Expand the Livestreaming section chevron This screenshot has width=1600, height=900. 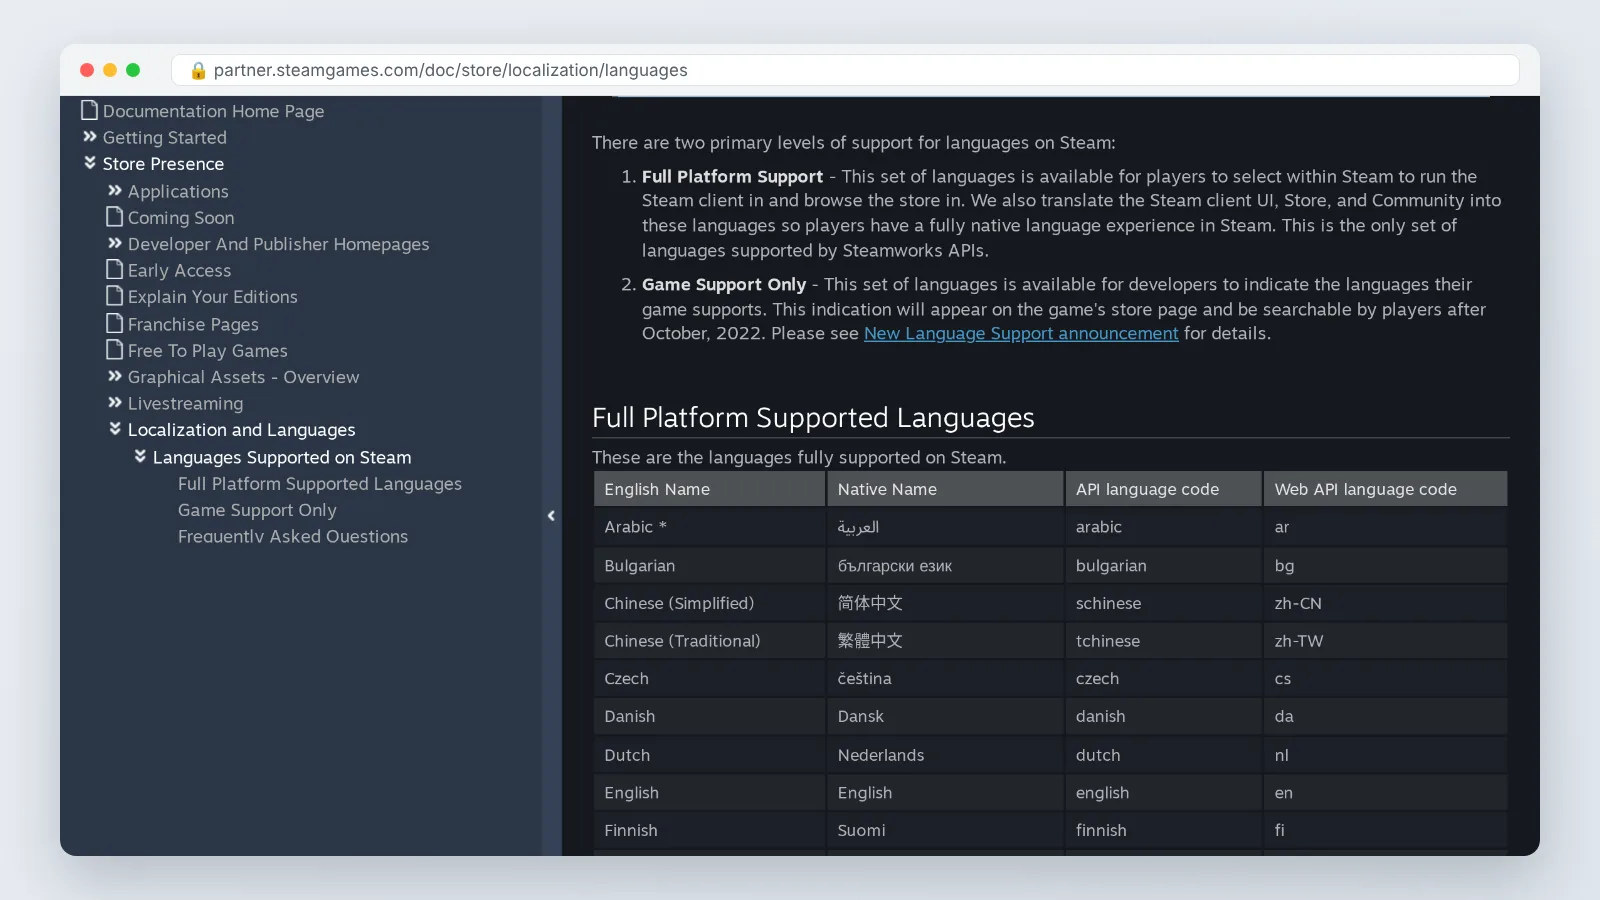pos(114,403)
